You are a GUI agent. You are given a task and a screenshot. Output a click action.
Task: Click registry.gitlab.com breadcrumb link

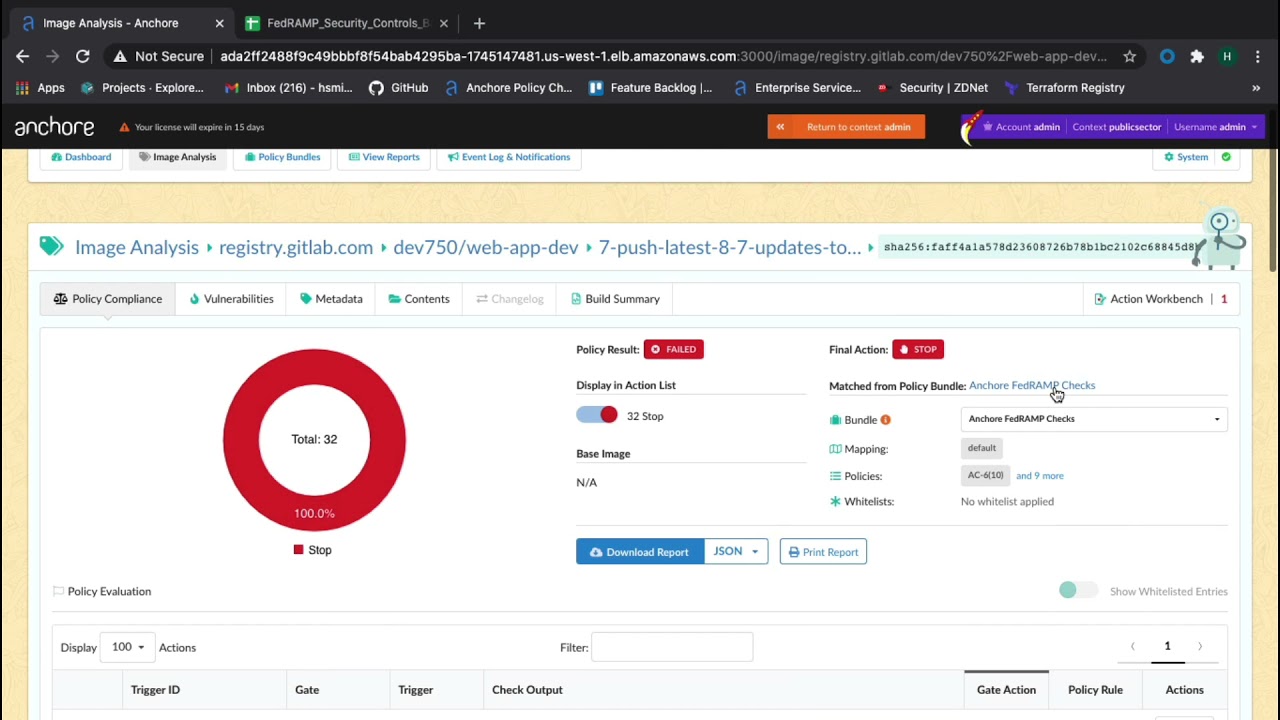tap(296, 248)
